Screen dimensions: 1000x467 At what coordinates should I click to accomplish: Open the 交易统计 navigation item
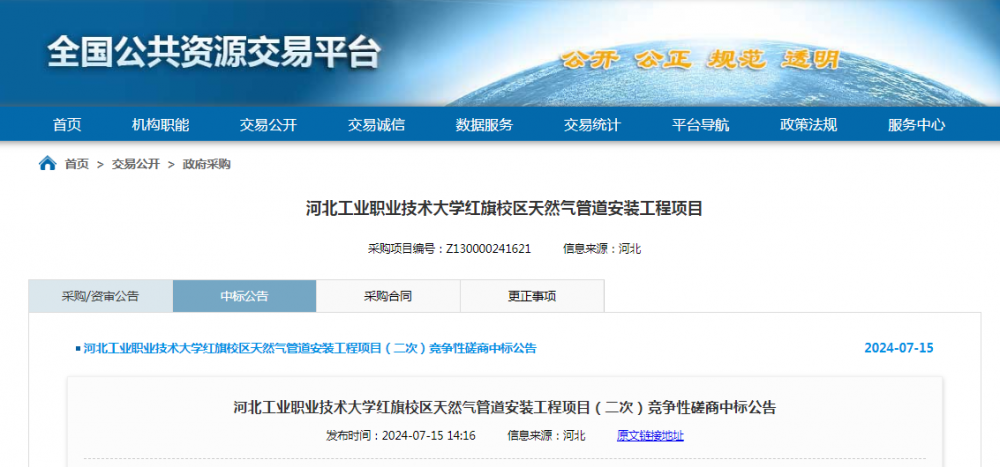(x=592, y=125)
